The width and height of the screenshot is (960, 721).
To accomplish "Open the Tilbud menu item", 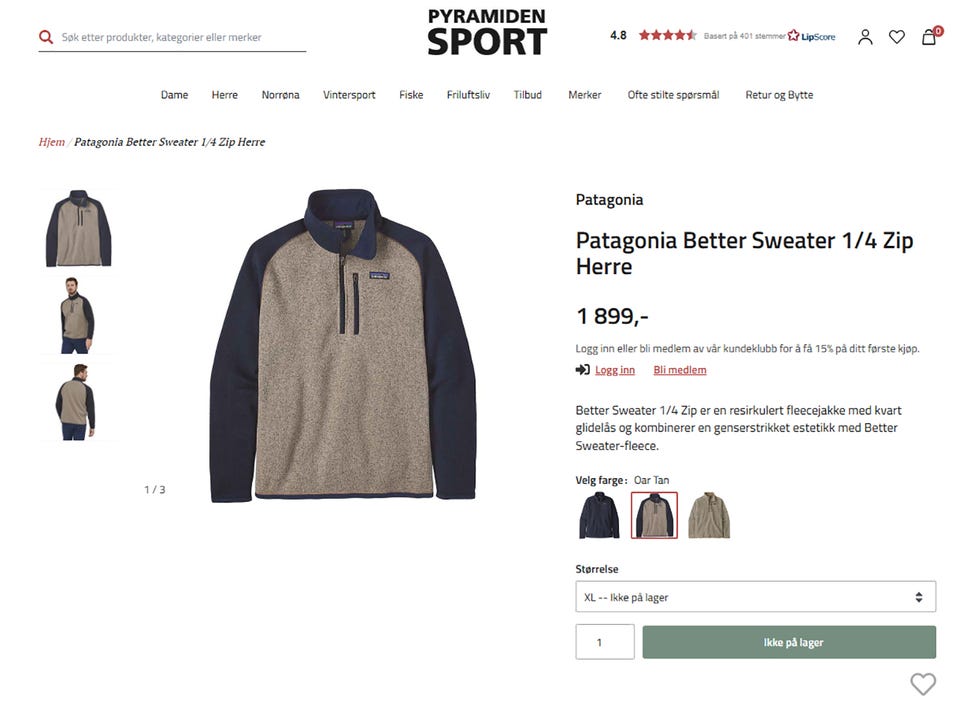I will point(528,95).
